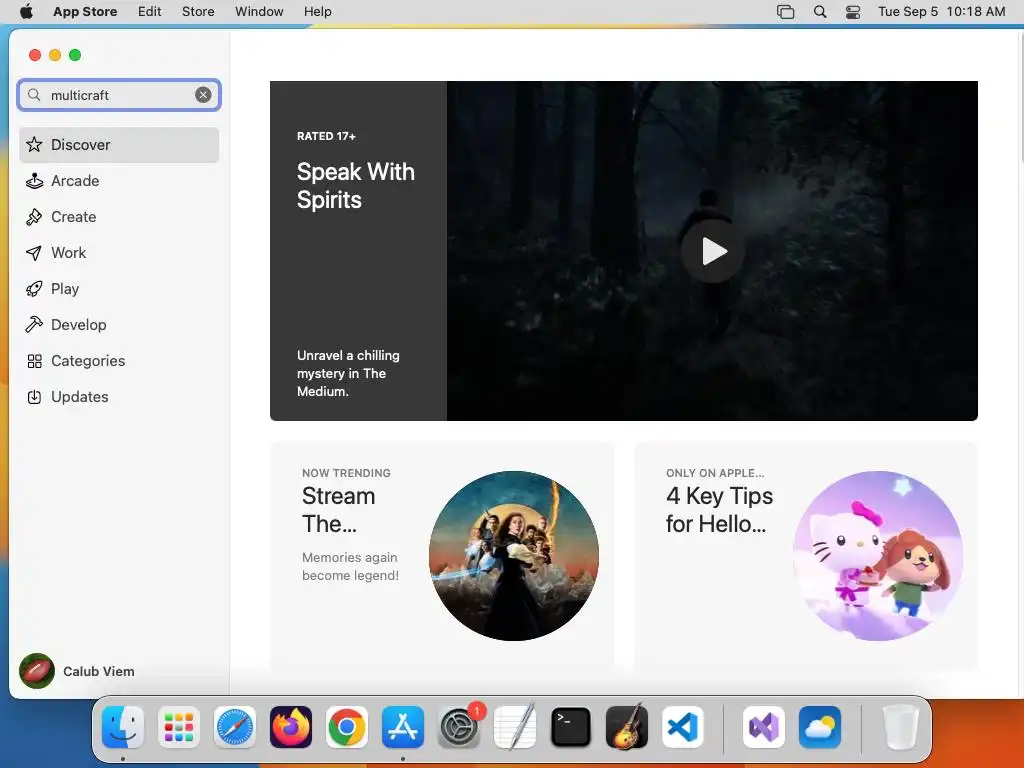Open the Calub Viem account page
The image size is (1024, 768).
coord(77,671)
